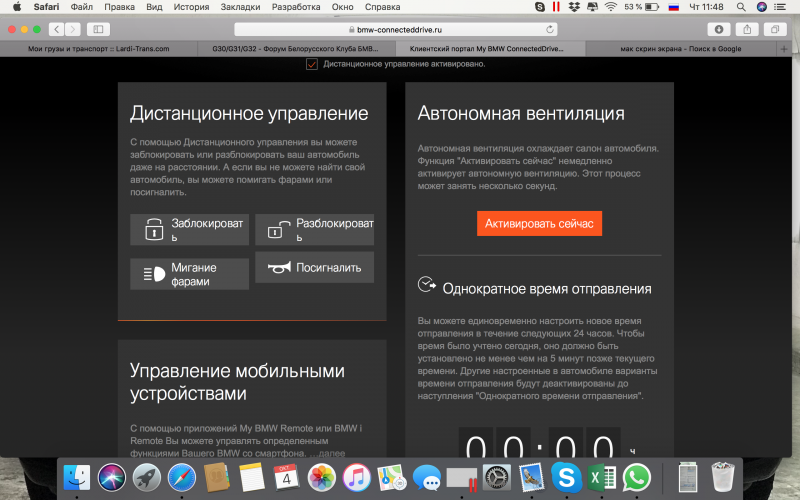Open Launchpad rocket in the Dock
Image resolution: width=800 pixels, height=500 pixels.
pyautogui.click(x=147, y=478)
